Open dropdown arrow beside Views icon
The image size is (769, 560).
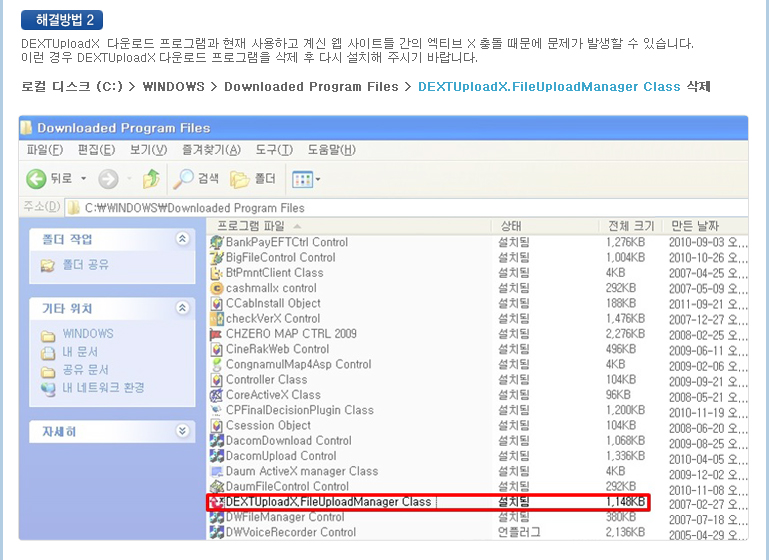click(318, 179)
